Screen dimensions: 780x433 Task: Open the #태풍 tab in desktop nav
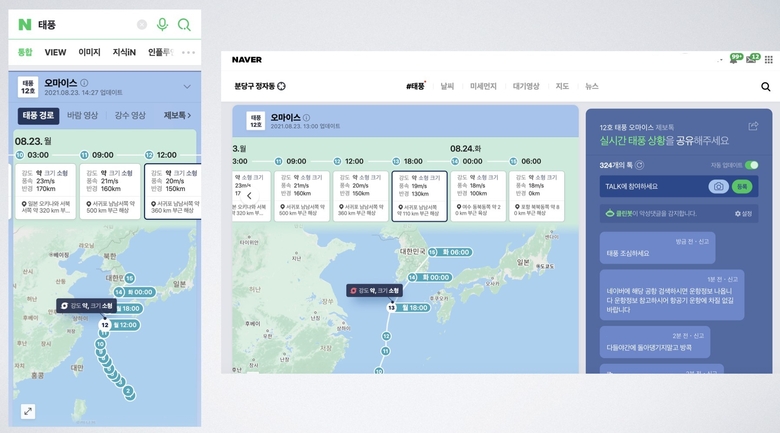tap(415, 86)
